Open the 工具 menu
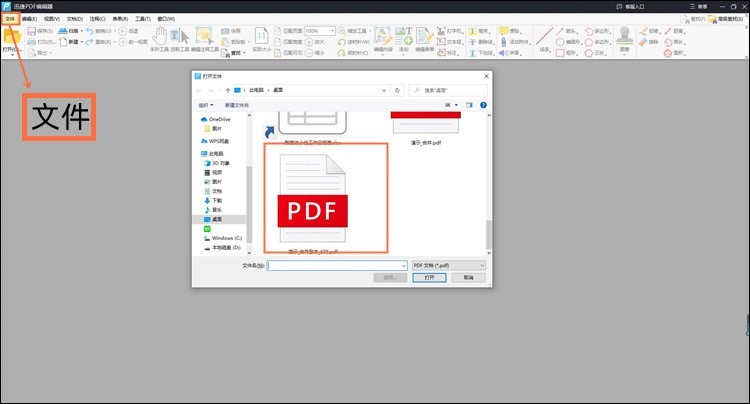 [x=143, y=19]
